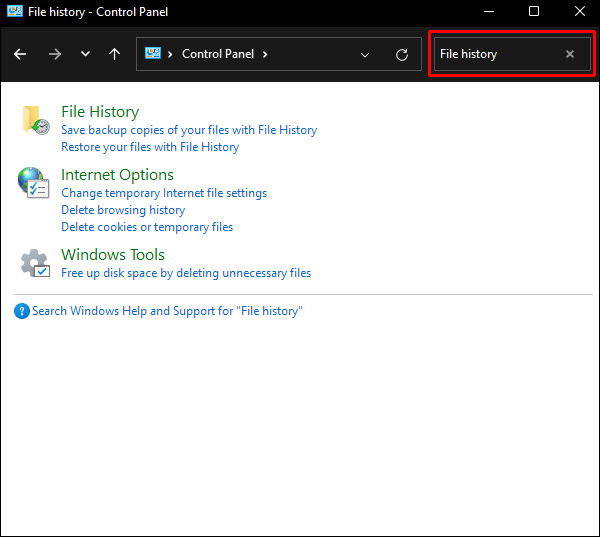This screenshot has height=537, width=600.
Task: Click the Up arrow to parent folder
Action: (115, 54)
